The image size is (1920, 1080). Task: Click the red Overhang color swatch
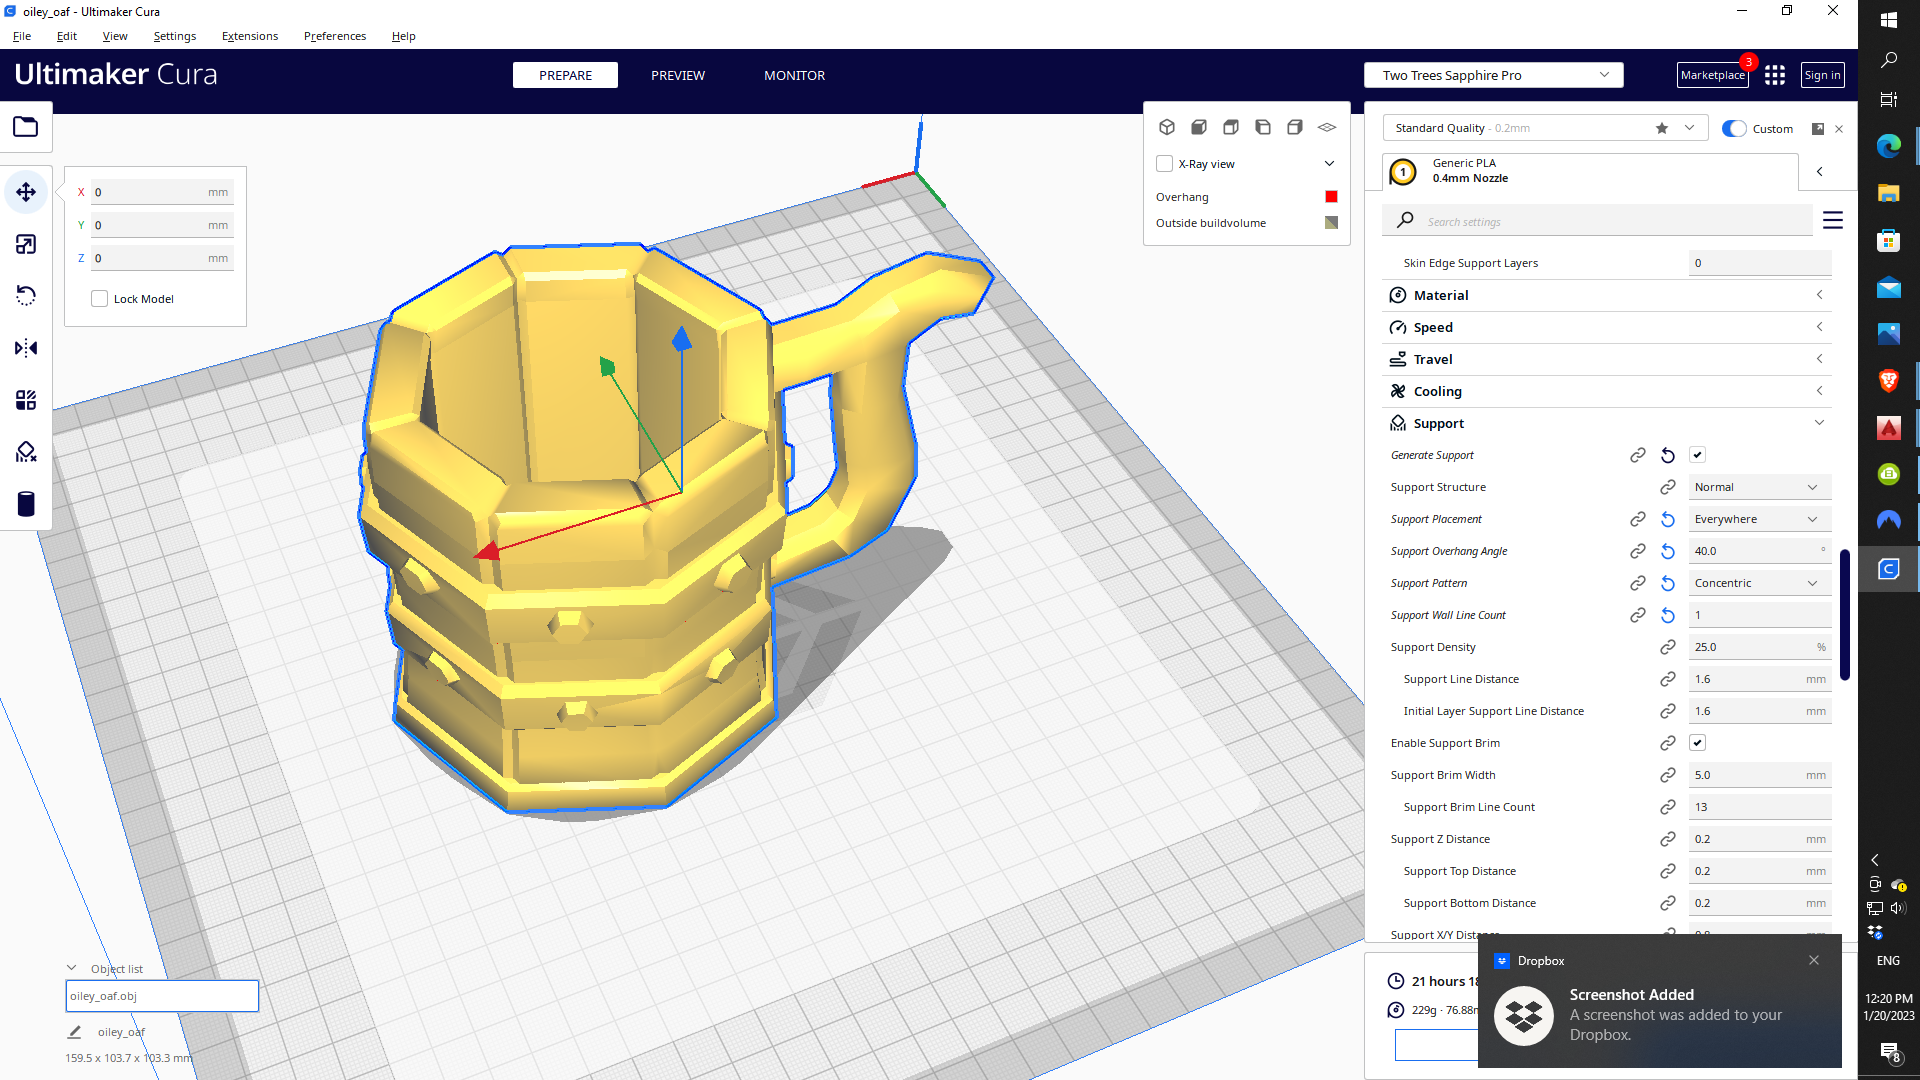coord(1331,197)
